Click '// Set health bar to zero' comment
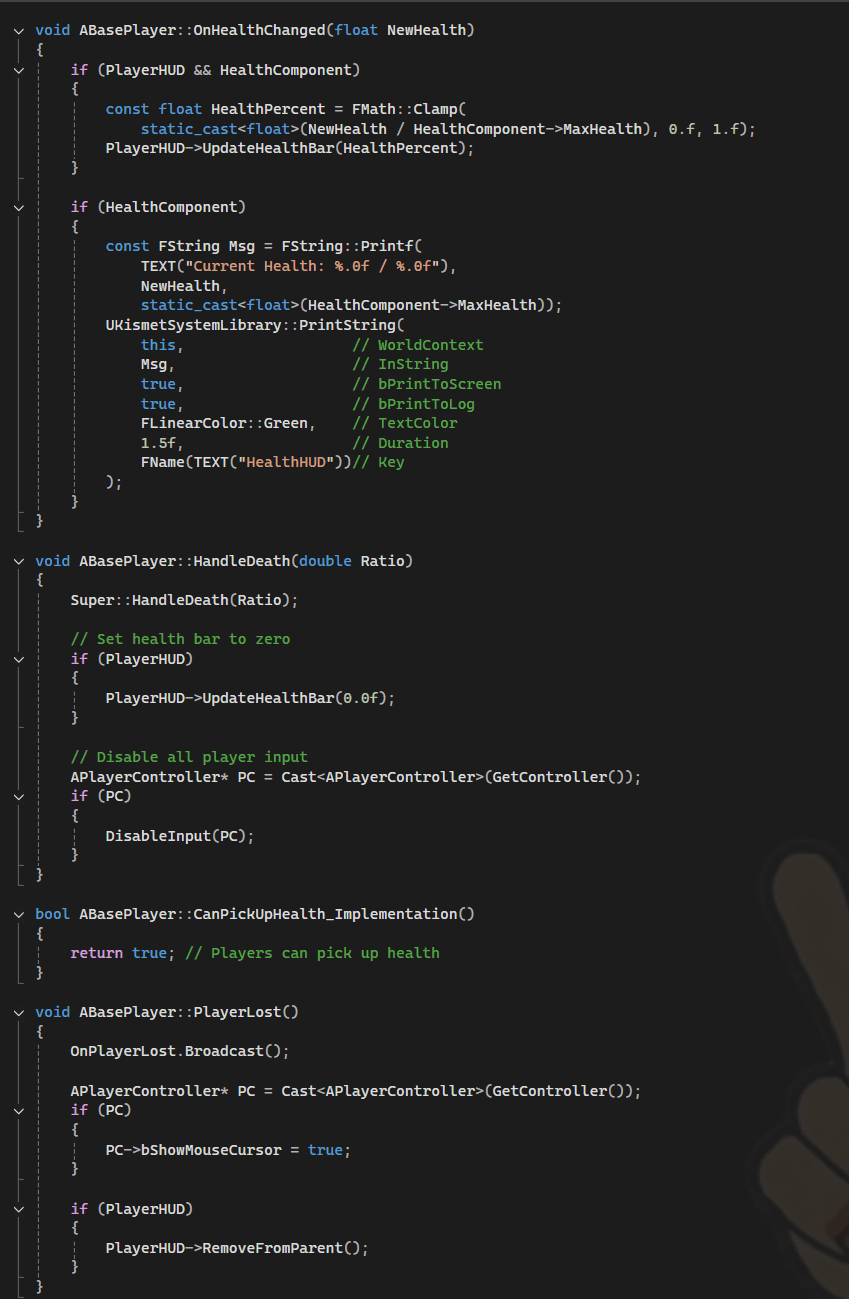This screenshot has width=849, height=1299. pyautogui.click(x=181, y=639)
